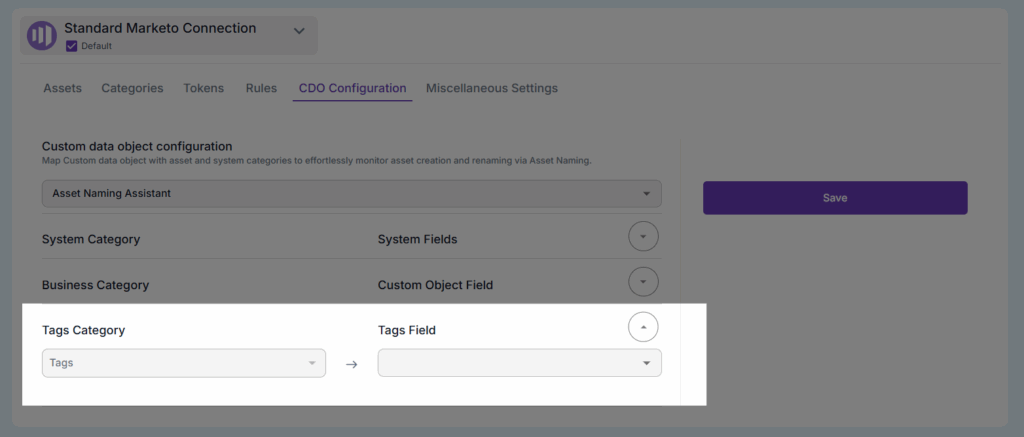
Task: Click the Custom Object Field label
Action: point(435,285)
